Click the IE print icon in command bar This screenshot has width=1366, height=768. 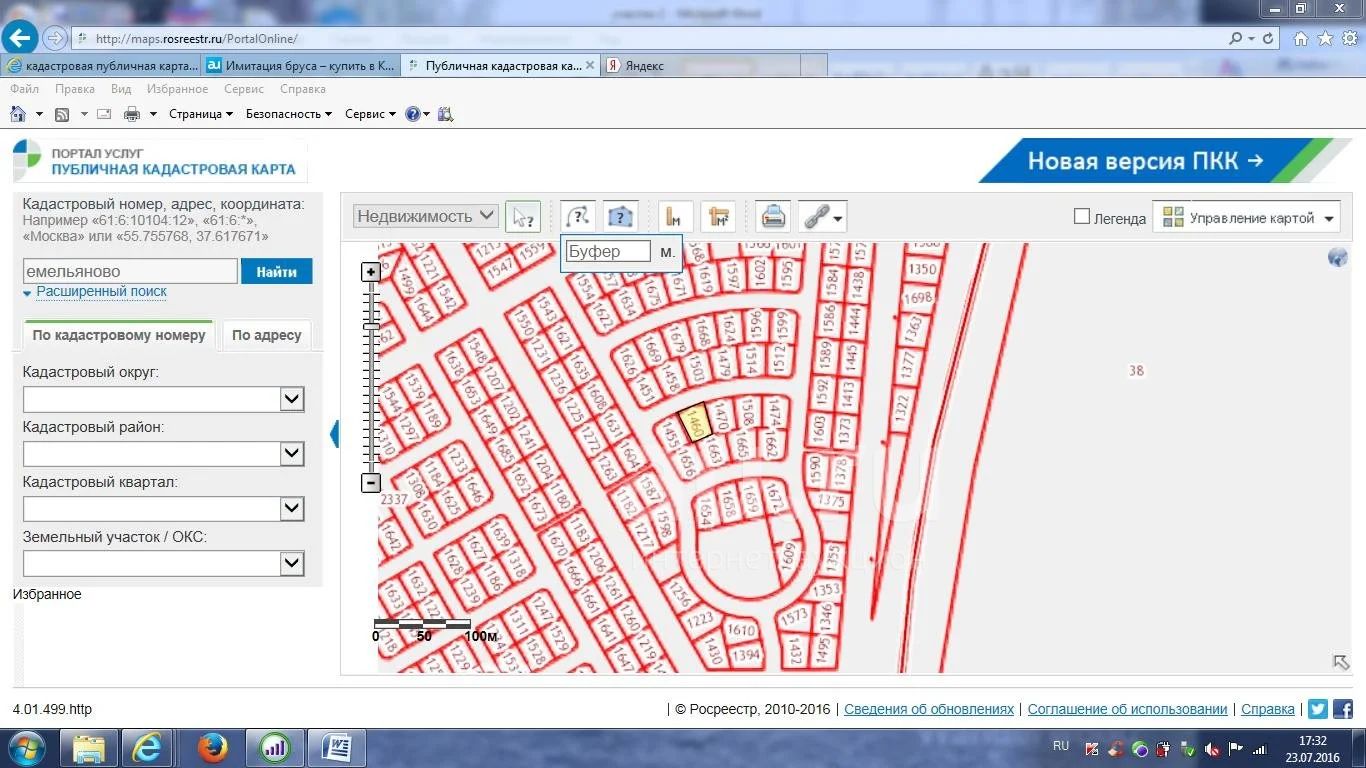[x=131, y=114]
